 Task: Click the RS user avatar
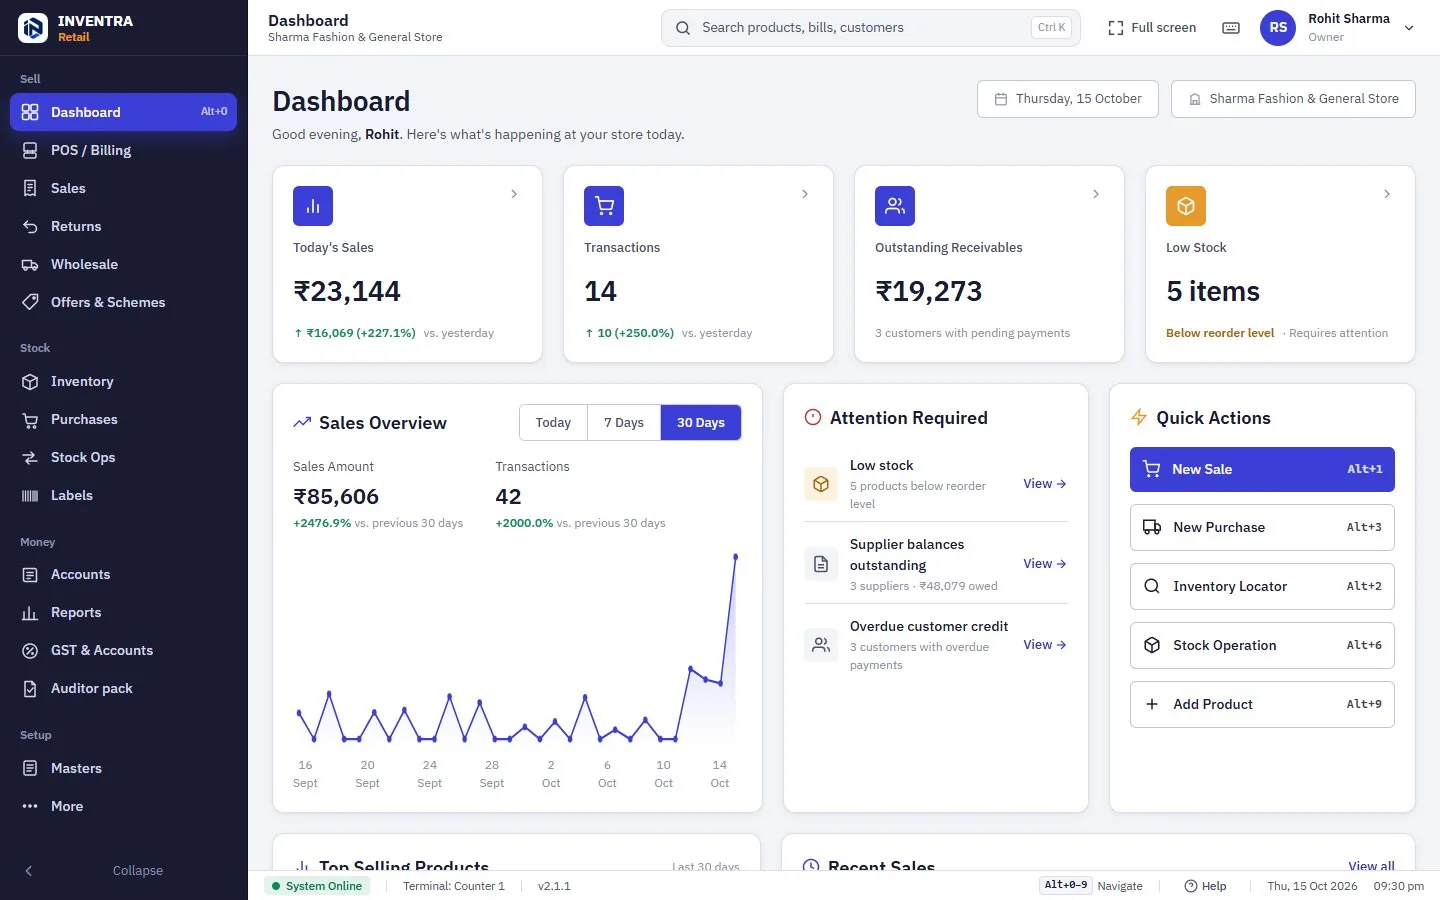[x=1278, y=28]
